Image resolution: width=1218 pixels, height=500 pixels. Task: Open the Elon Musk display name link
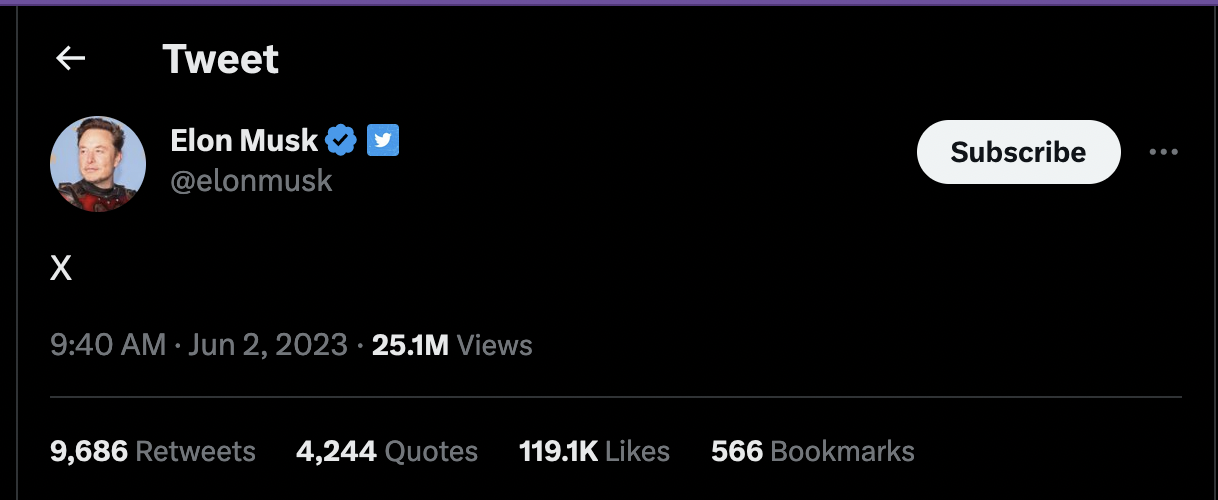(244, 141)
